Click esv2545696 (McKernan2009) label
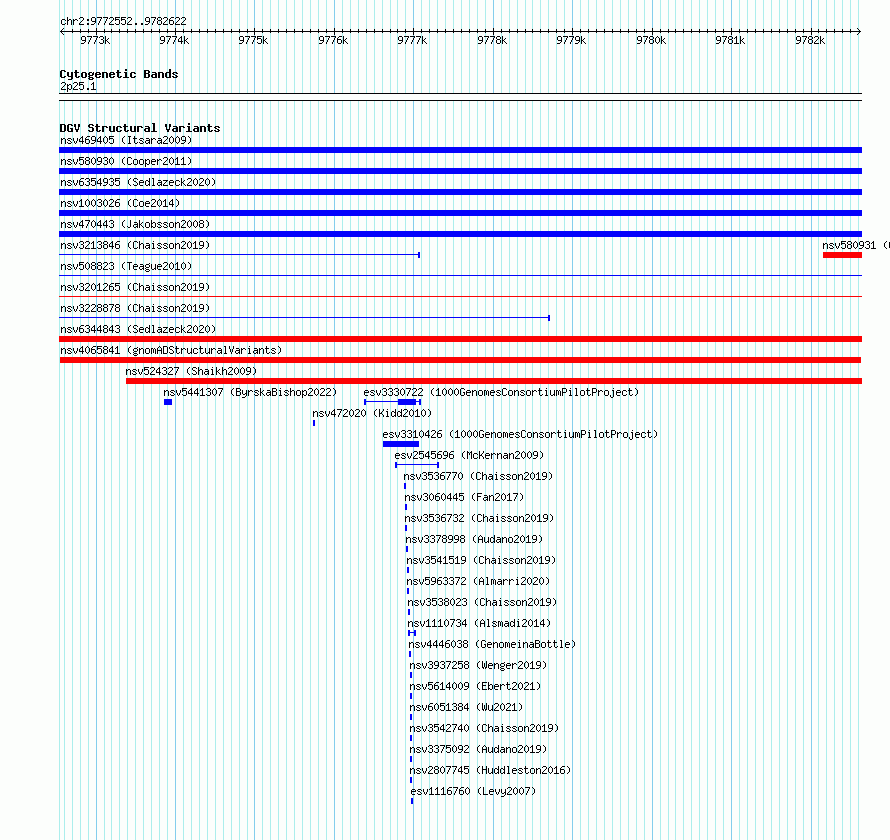The image size is (890, 840). click(x=469, y=455)
